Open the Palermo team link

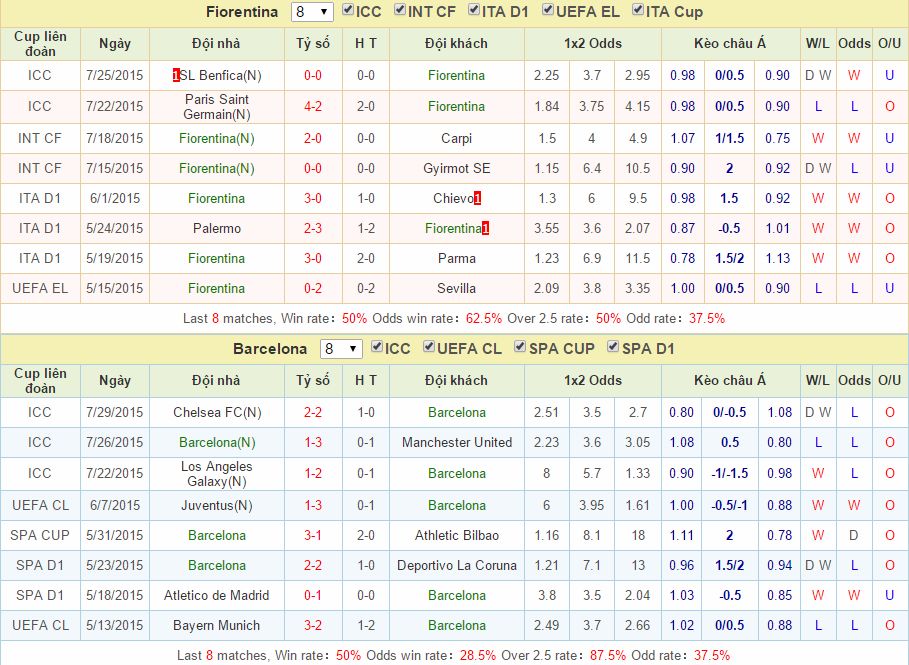[217, 228]
